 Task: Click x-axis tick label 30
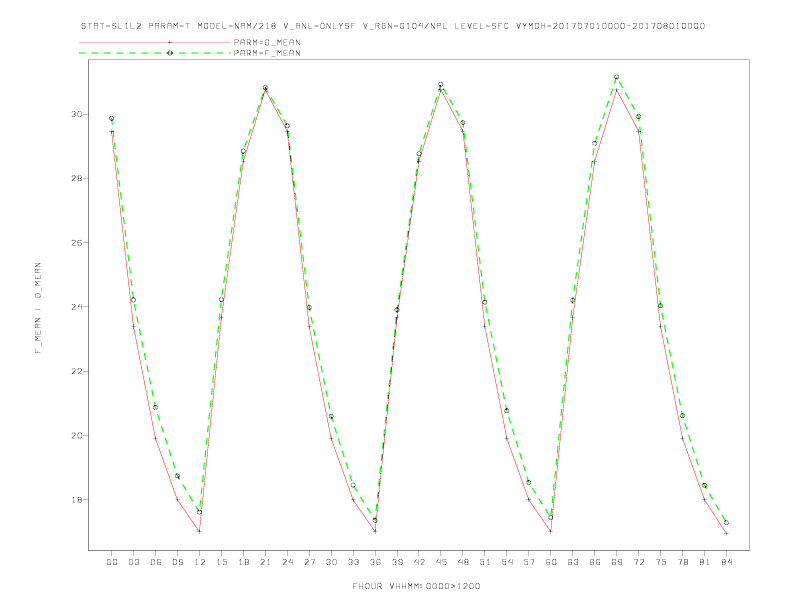click(x=331, y=562)
